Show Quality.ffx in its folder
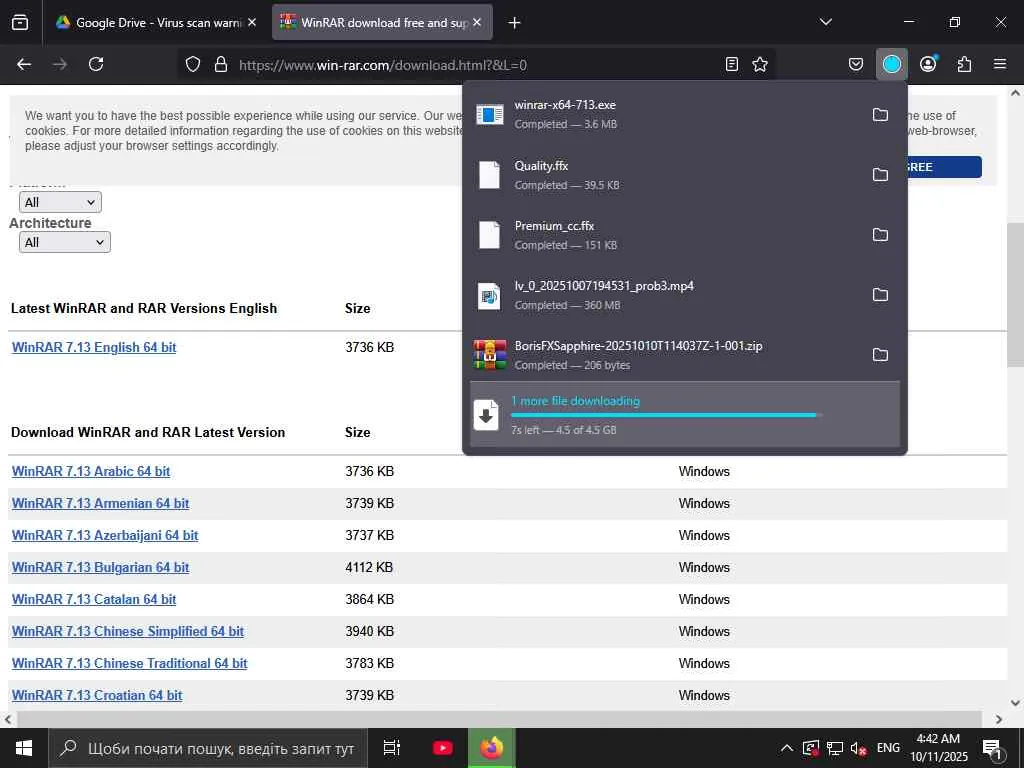The height and width of the screenshot is (768, 1024). coord(880,174)
